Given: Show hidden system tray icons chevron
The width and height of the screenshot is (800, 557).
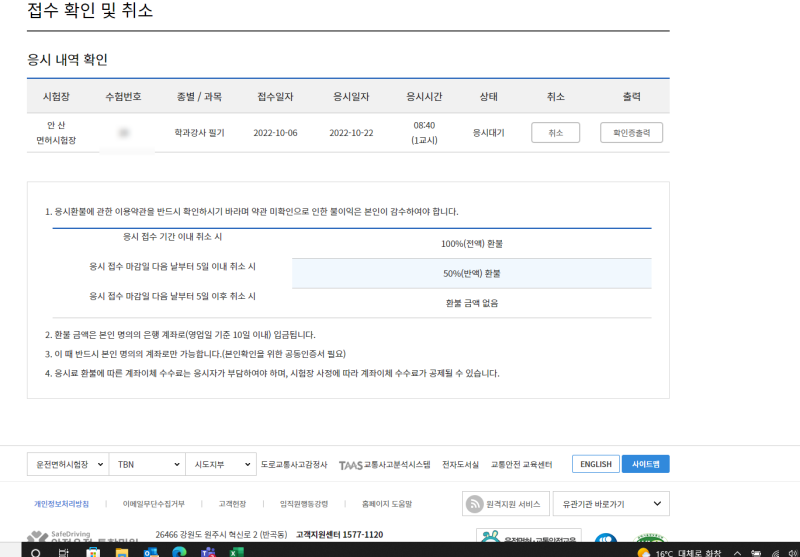Looking at the screenshot, I should 737,553.
